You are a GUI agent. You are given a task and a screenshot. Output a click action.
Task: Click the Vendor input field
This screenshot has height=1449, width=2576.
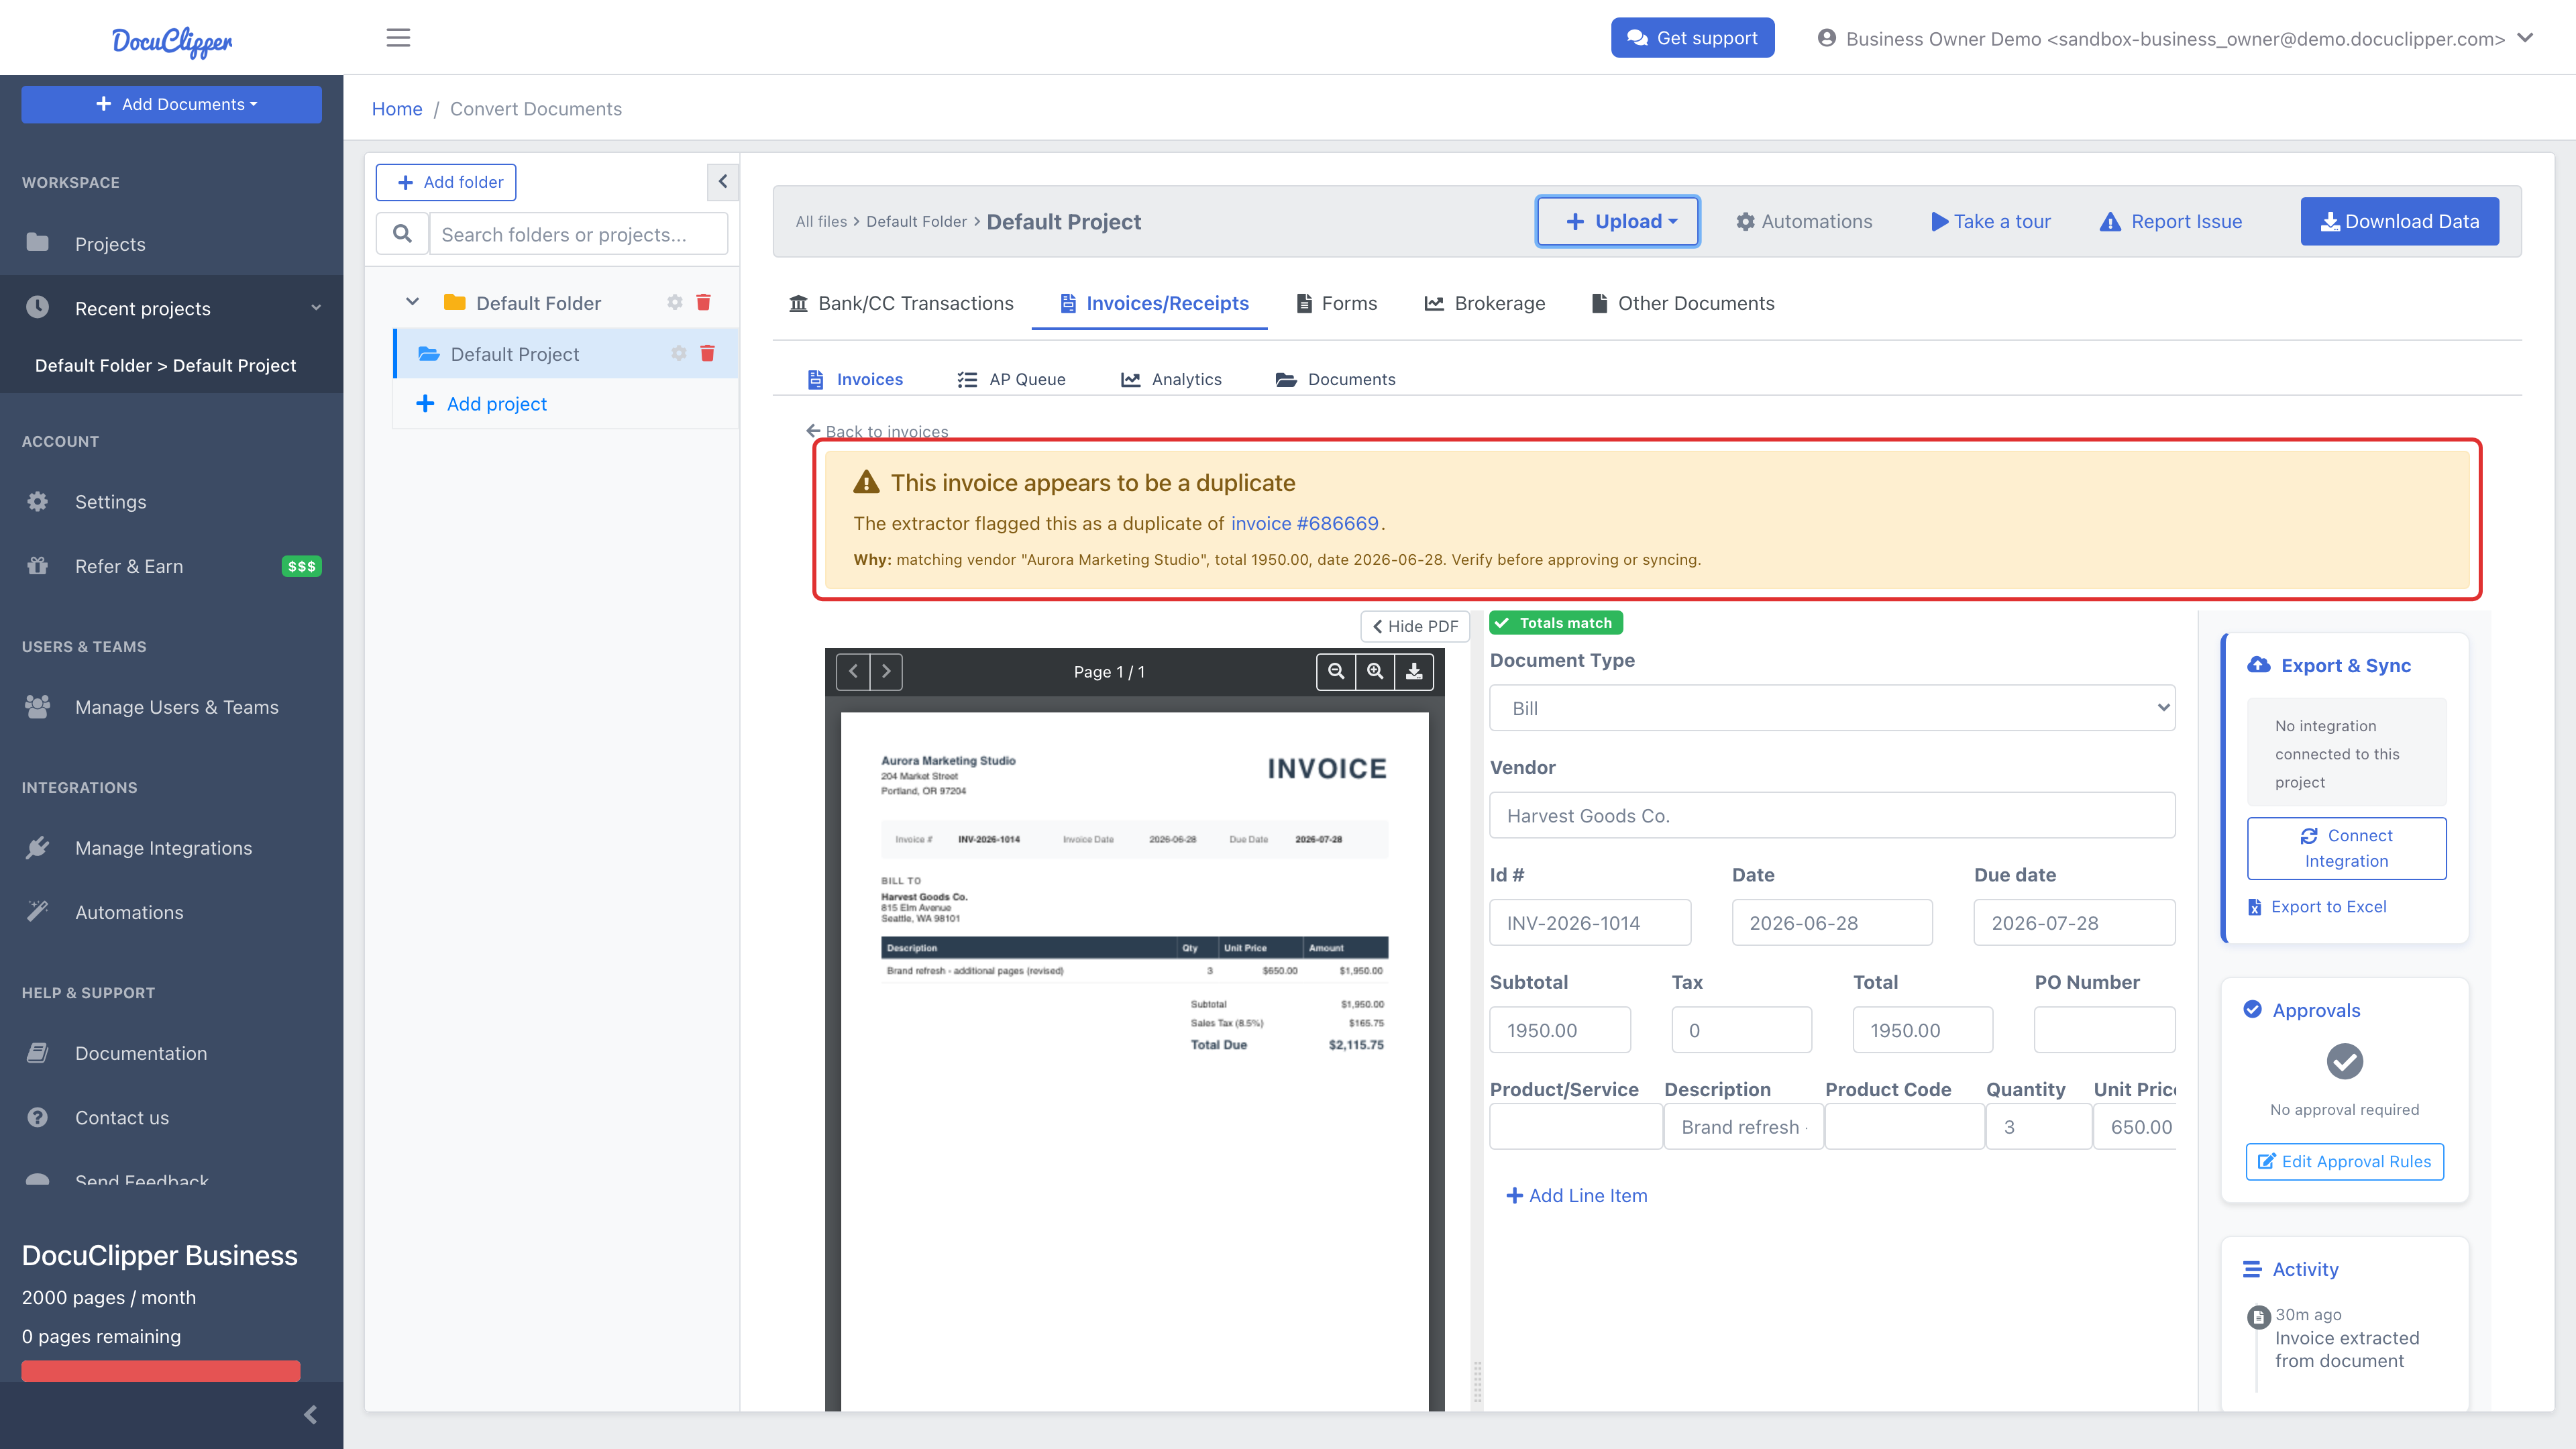point(1832,815)
